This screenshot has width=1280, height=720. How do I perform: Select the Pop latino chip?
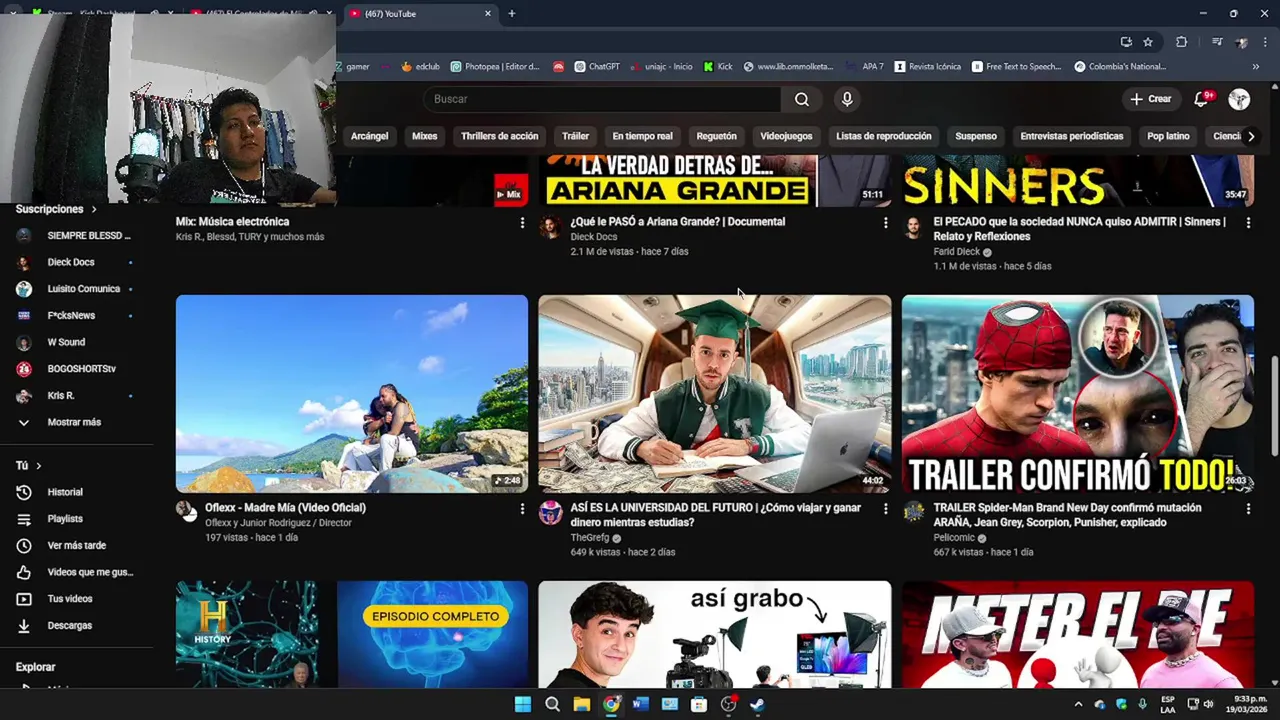pyautogui.click(x=1168, y=136)
